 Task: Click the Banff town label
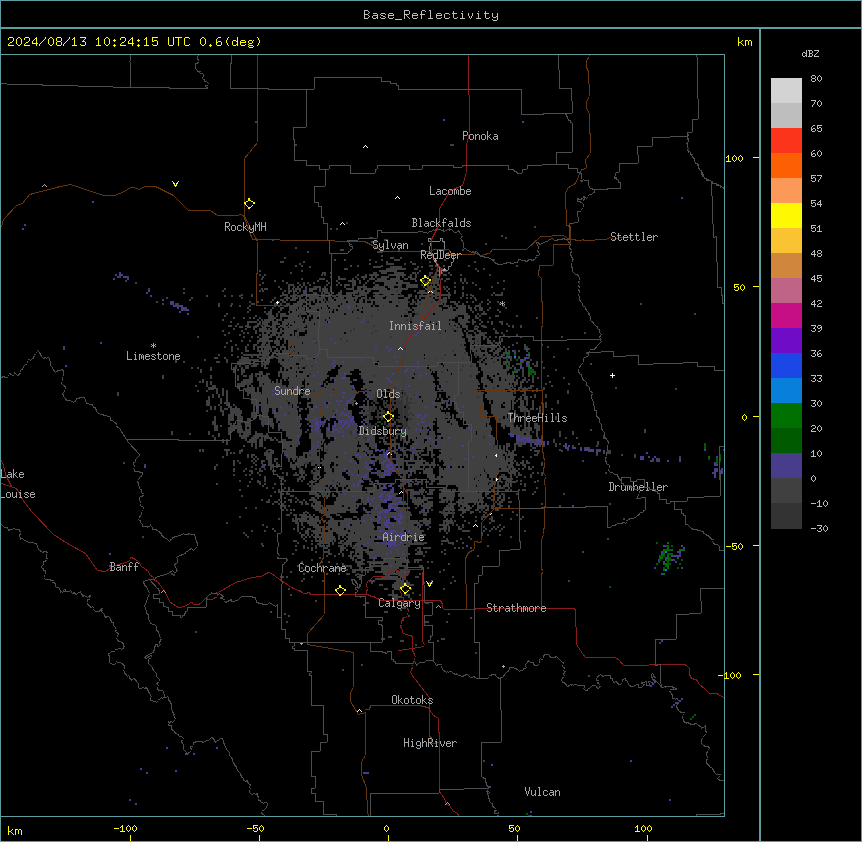pos(124,567)
